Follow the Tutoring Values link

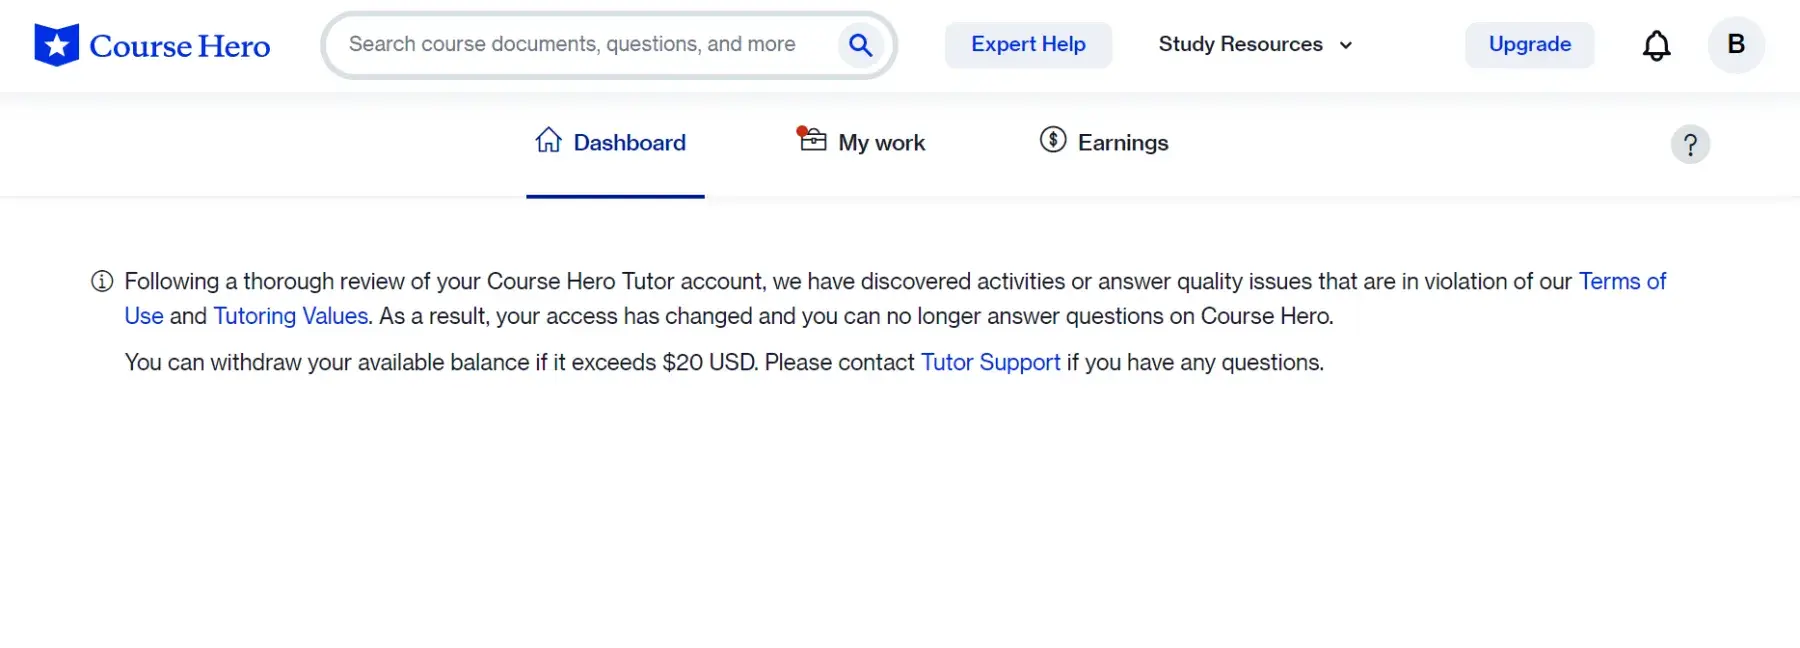[290, 316]
